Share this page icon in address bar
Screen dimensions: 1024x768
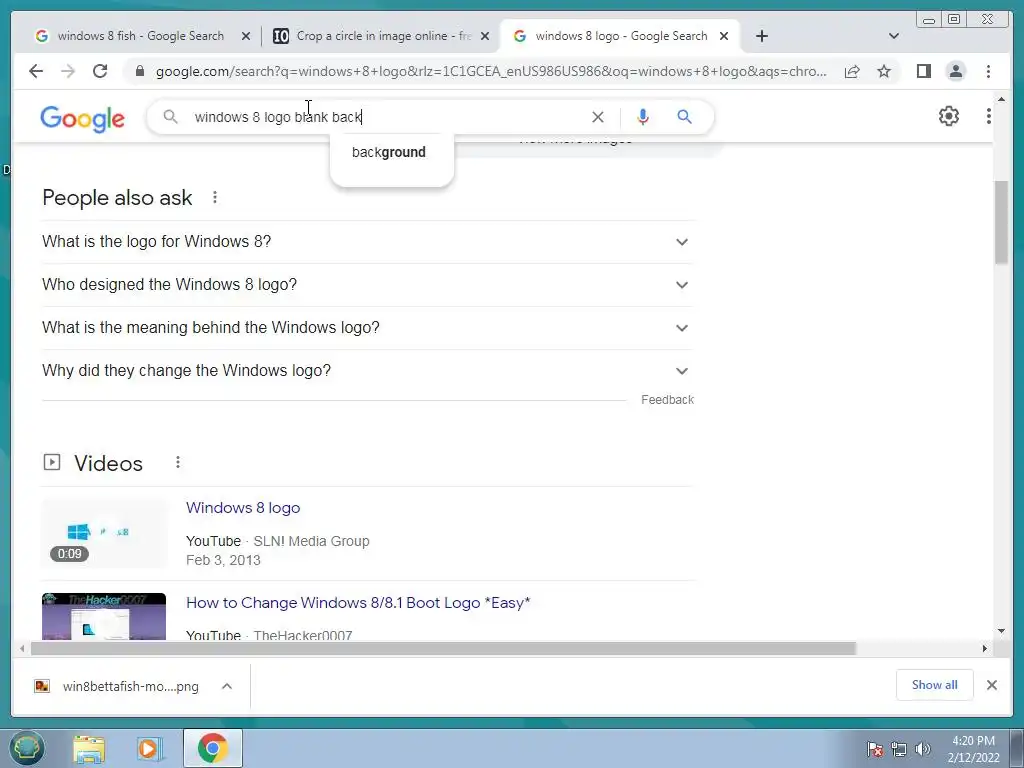852,71
